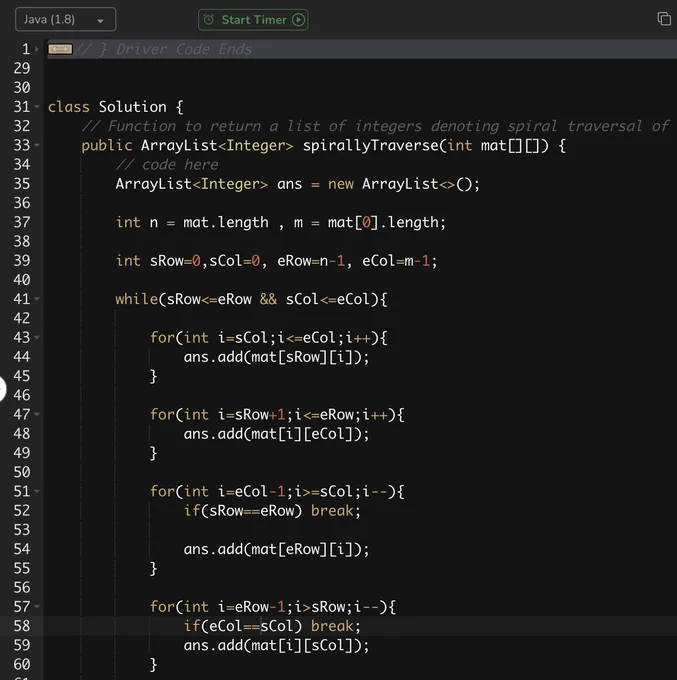
Task: Collapse the for loop fold at line 47
Action: 37,414
